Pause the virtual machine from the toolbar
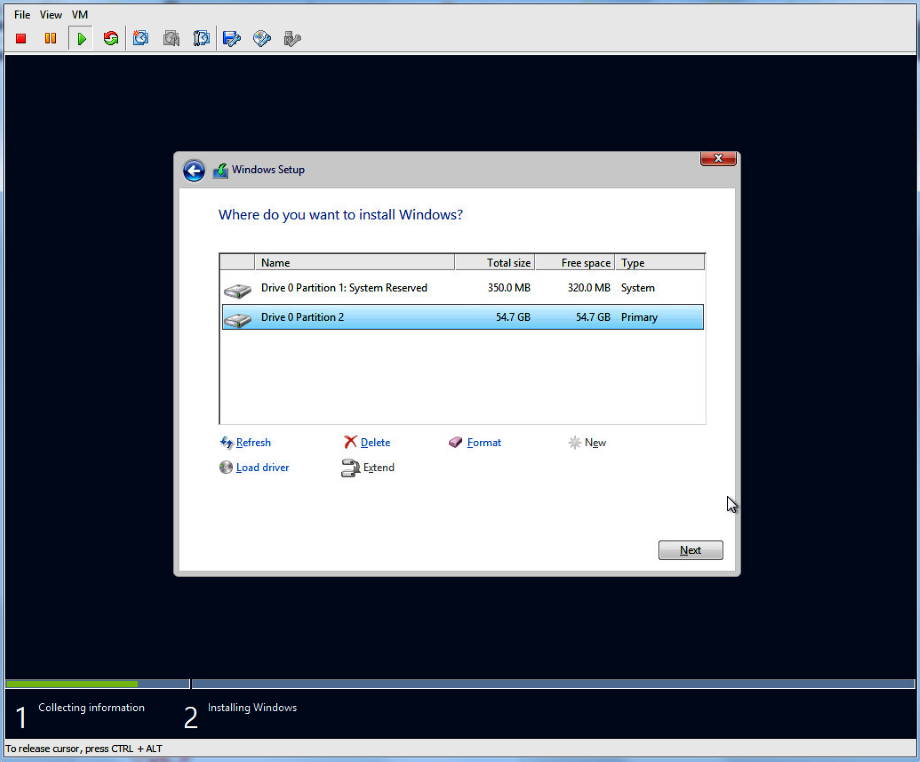 pos(50,39)
